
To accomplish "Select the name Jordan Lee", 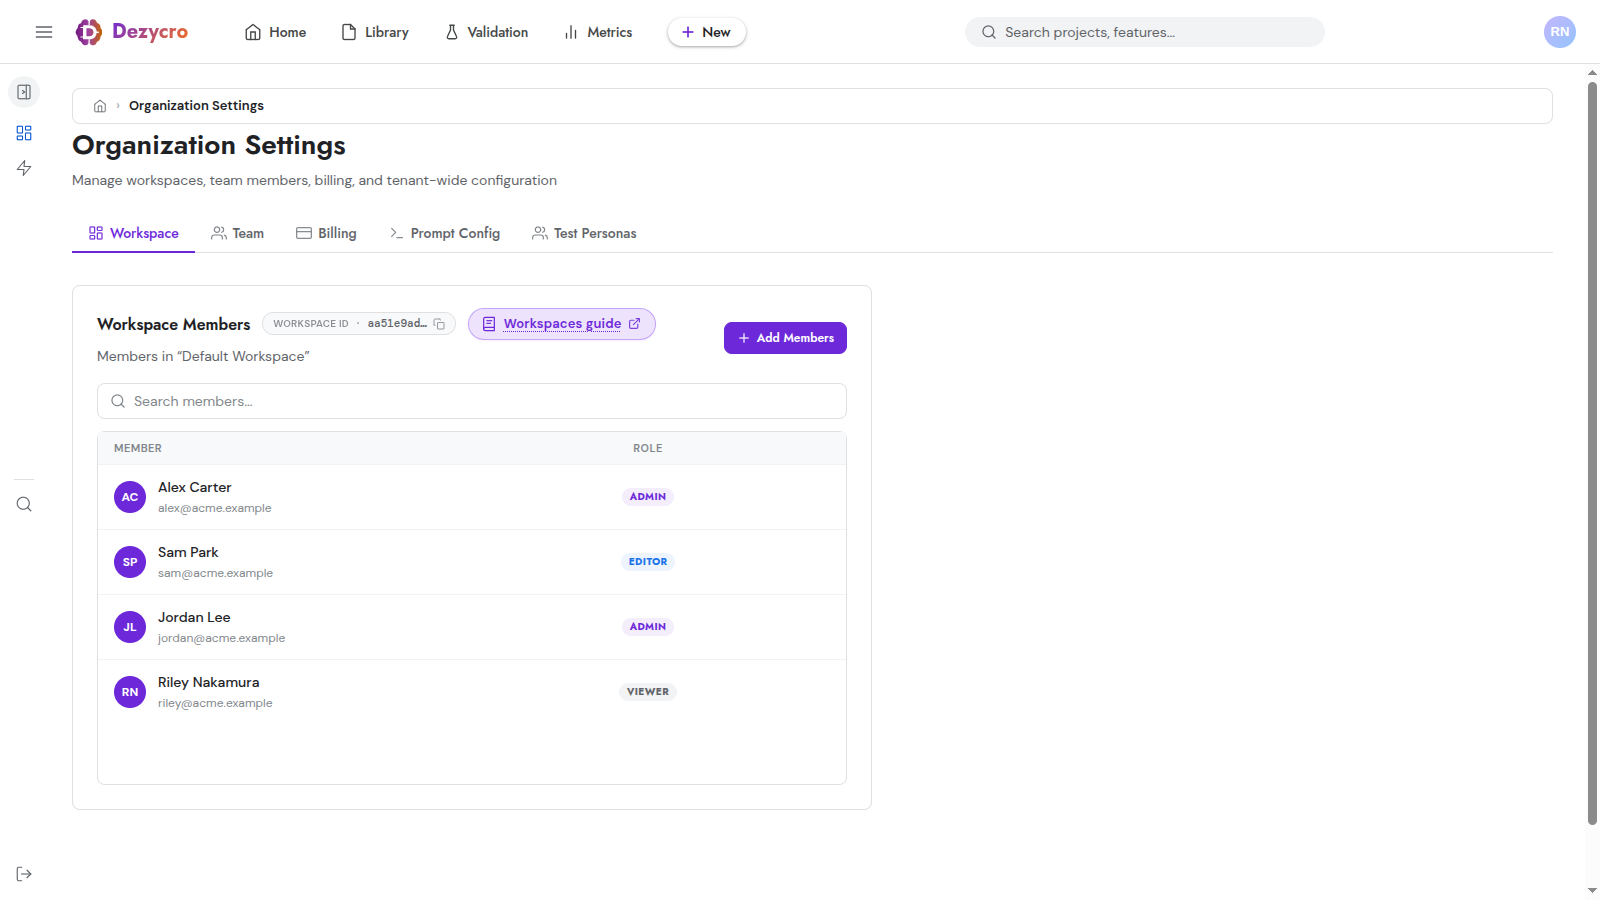I will (194, 617).
